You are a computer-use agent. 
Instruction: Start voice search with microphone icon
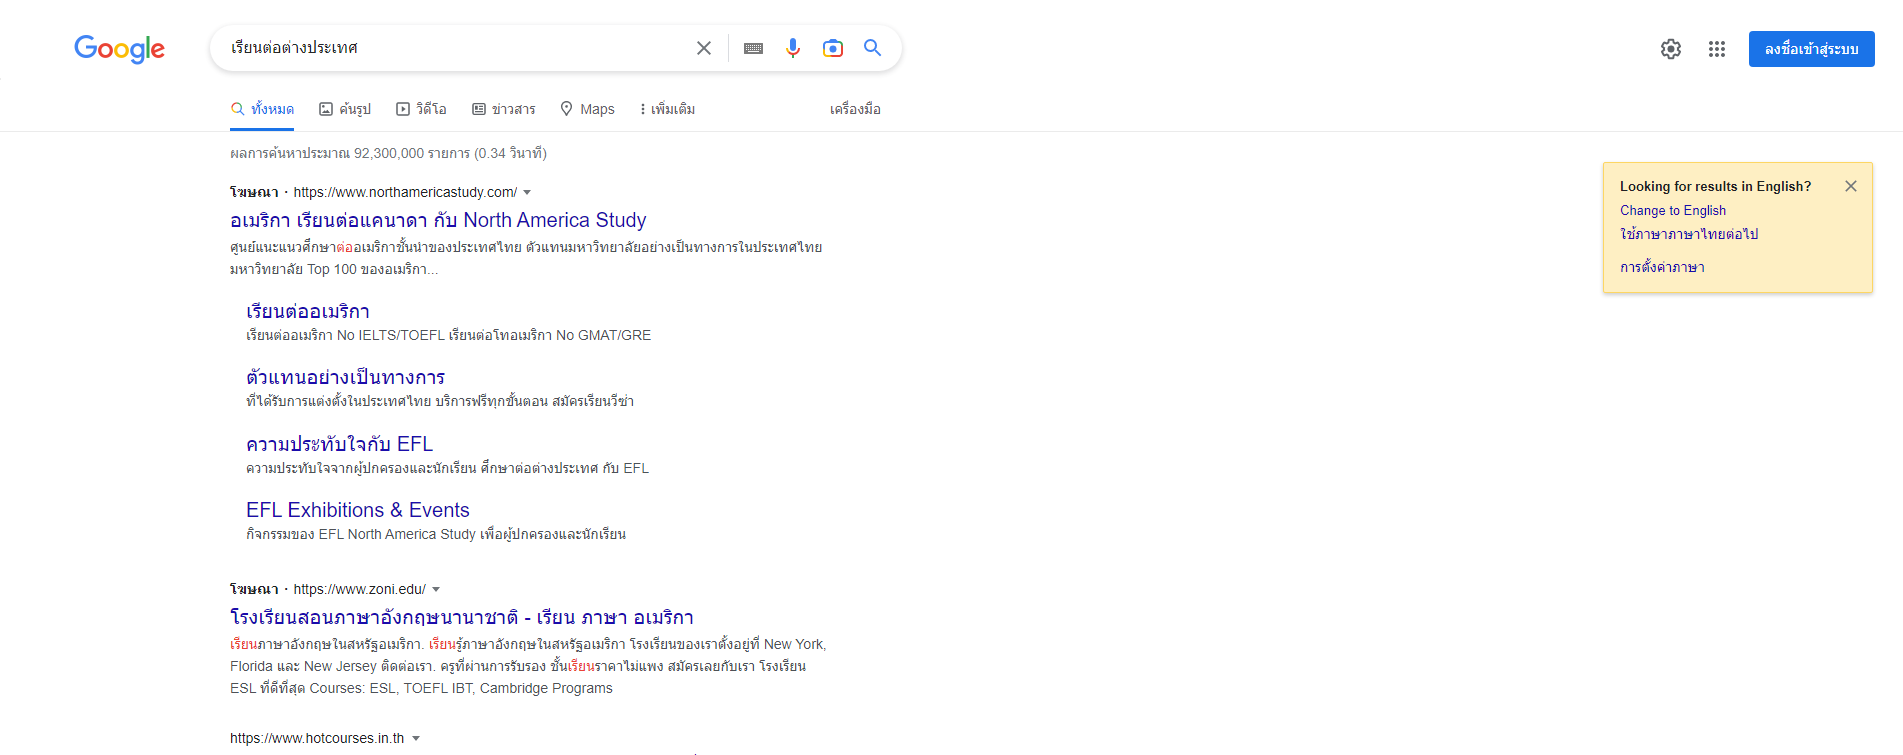793,48
